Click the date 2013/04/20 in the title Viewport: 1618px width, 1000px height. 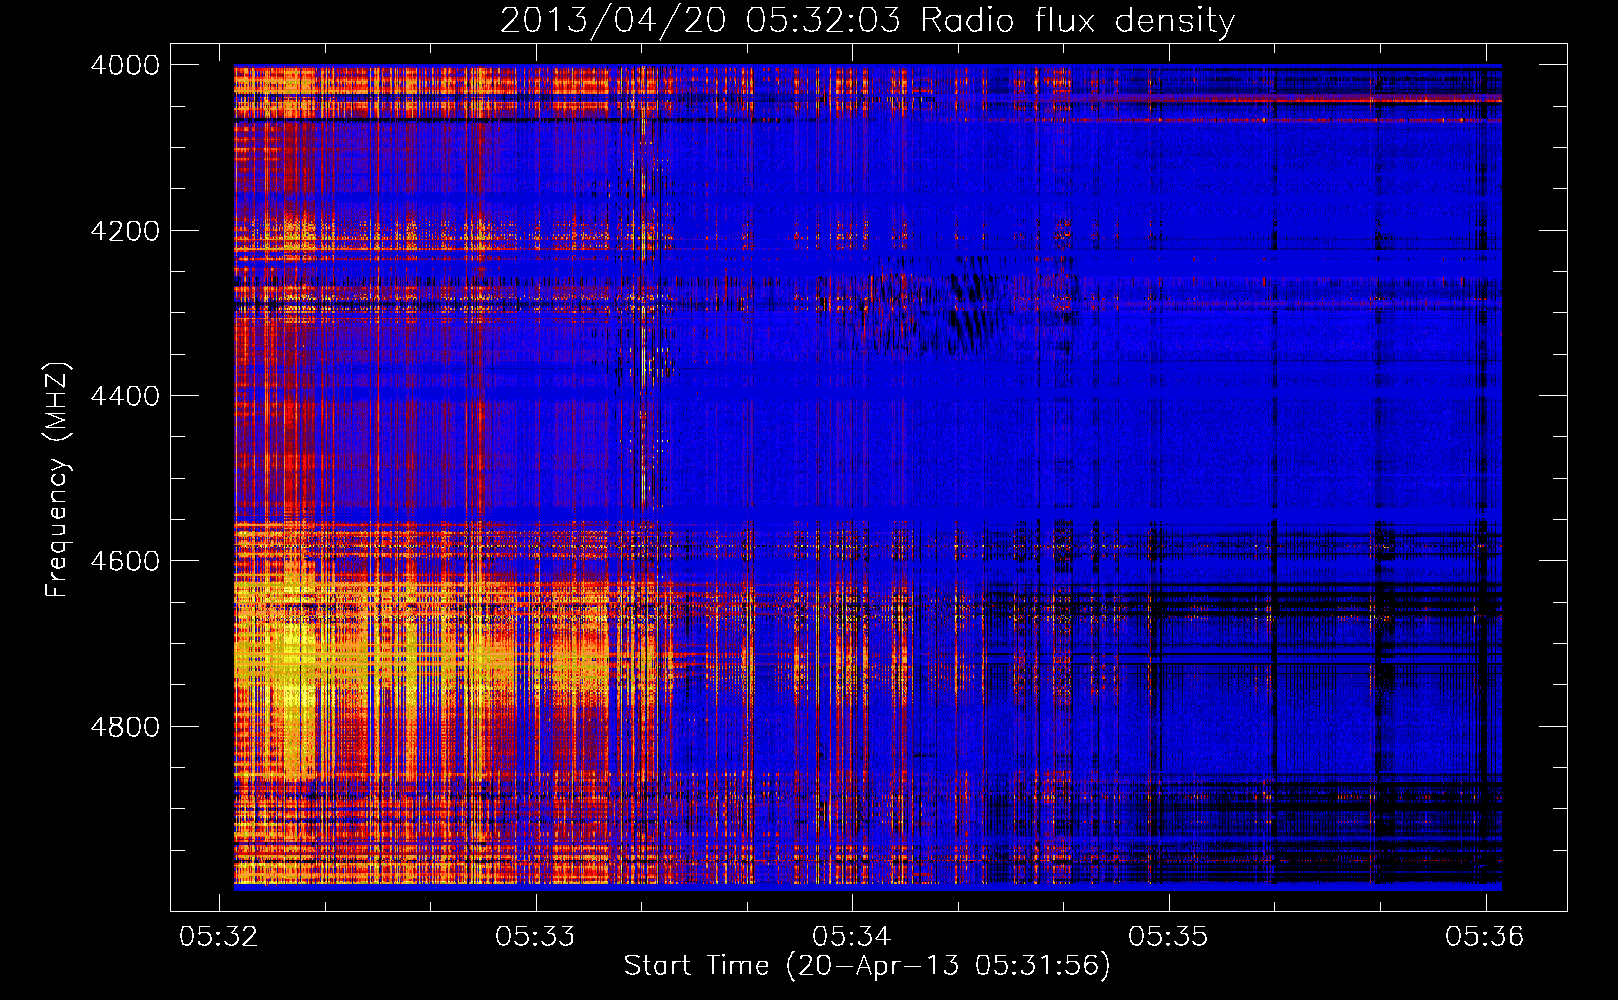pyautogui.click(x=612, y=21)
